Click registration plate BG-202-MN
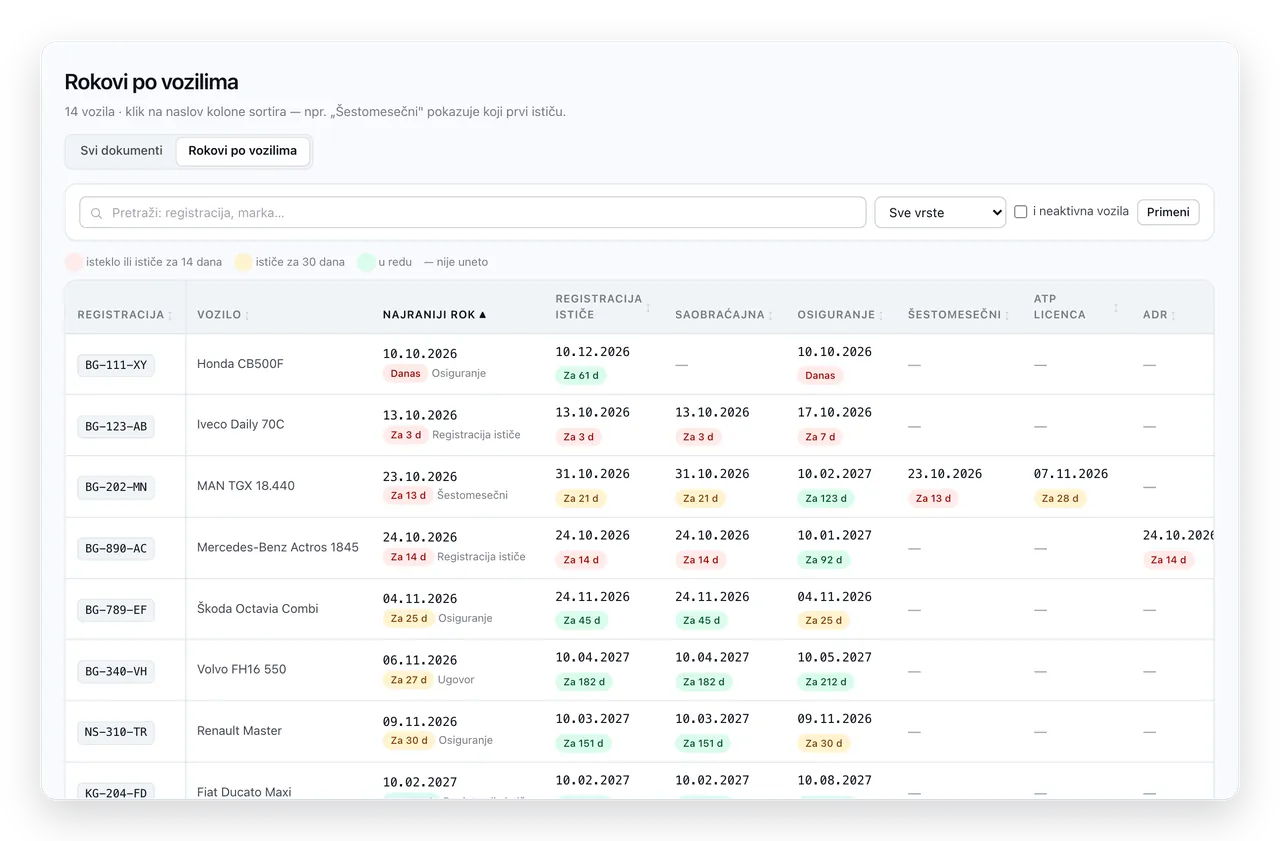Screen dimensions: 1280x841 click(116, 487)
